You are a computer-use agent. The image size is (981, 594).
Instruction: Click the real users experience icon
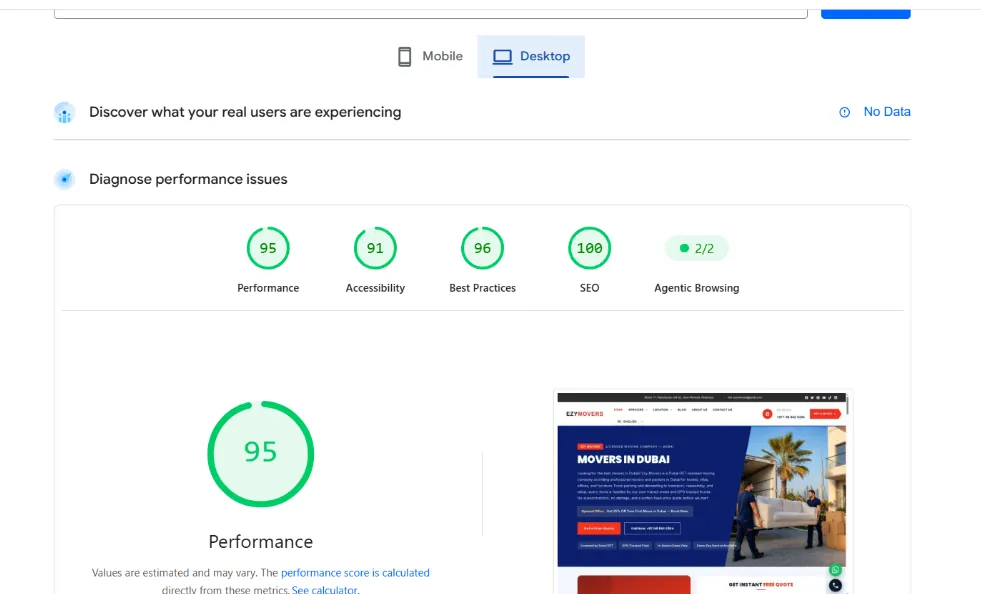[x=64, y=113]
